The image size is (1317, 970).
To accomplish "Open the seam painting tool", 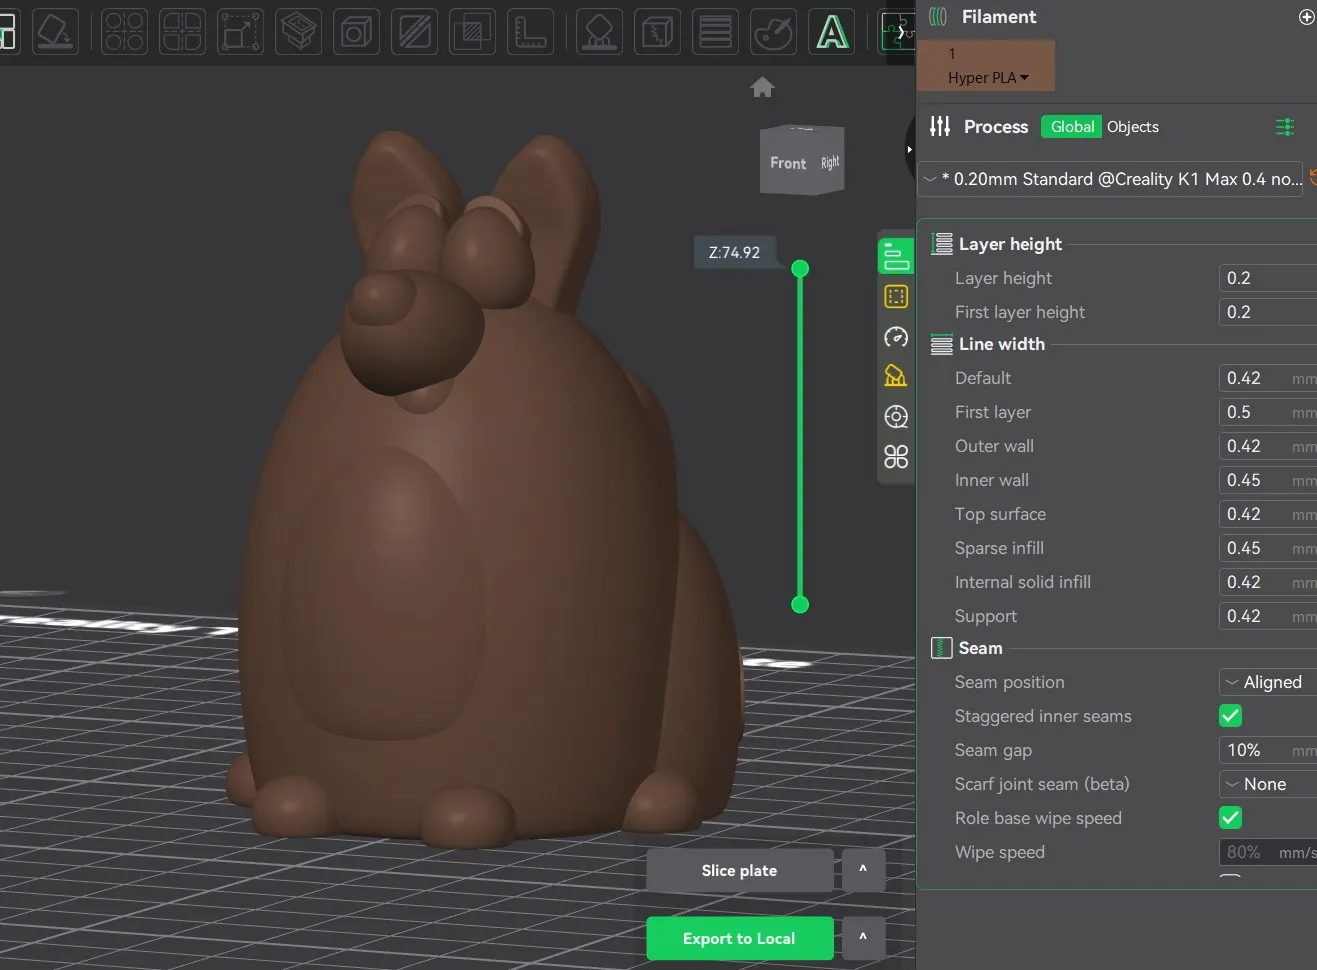I will click(x=657, y=31).
